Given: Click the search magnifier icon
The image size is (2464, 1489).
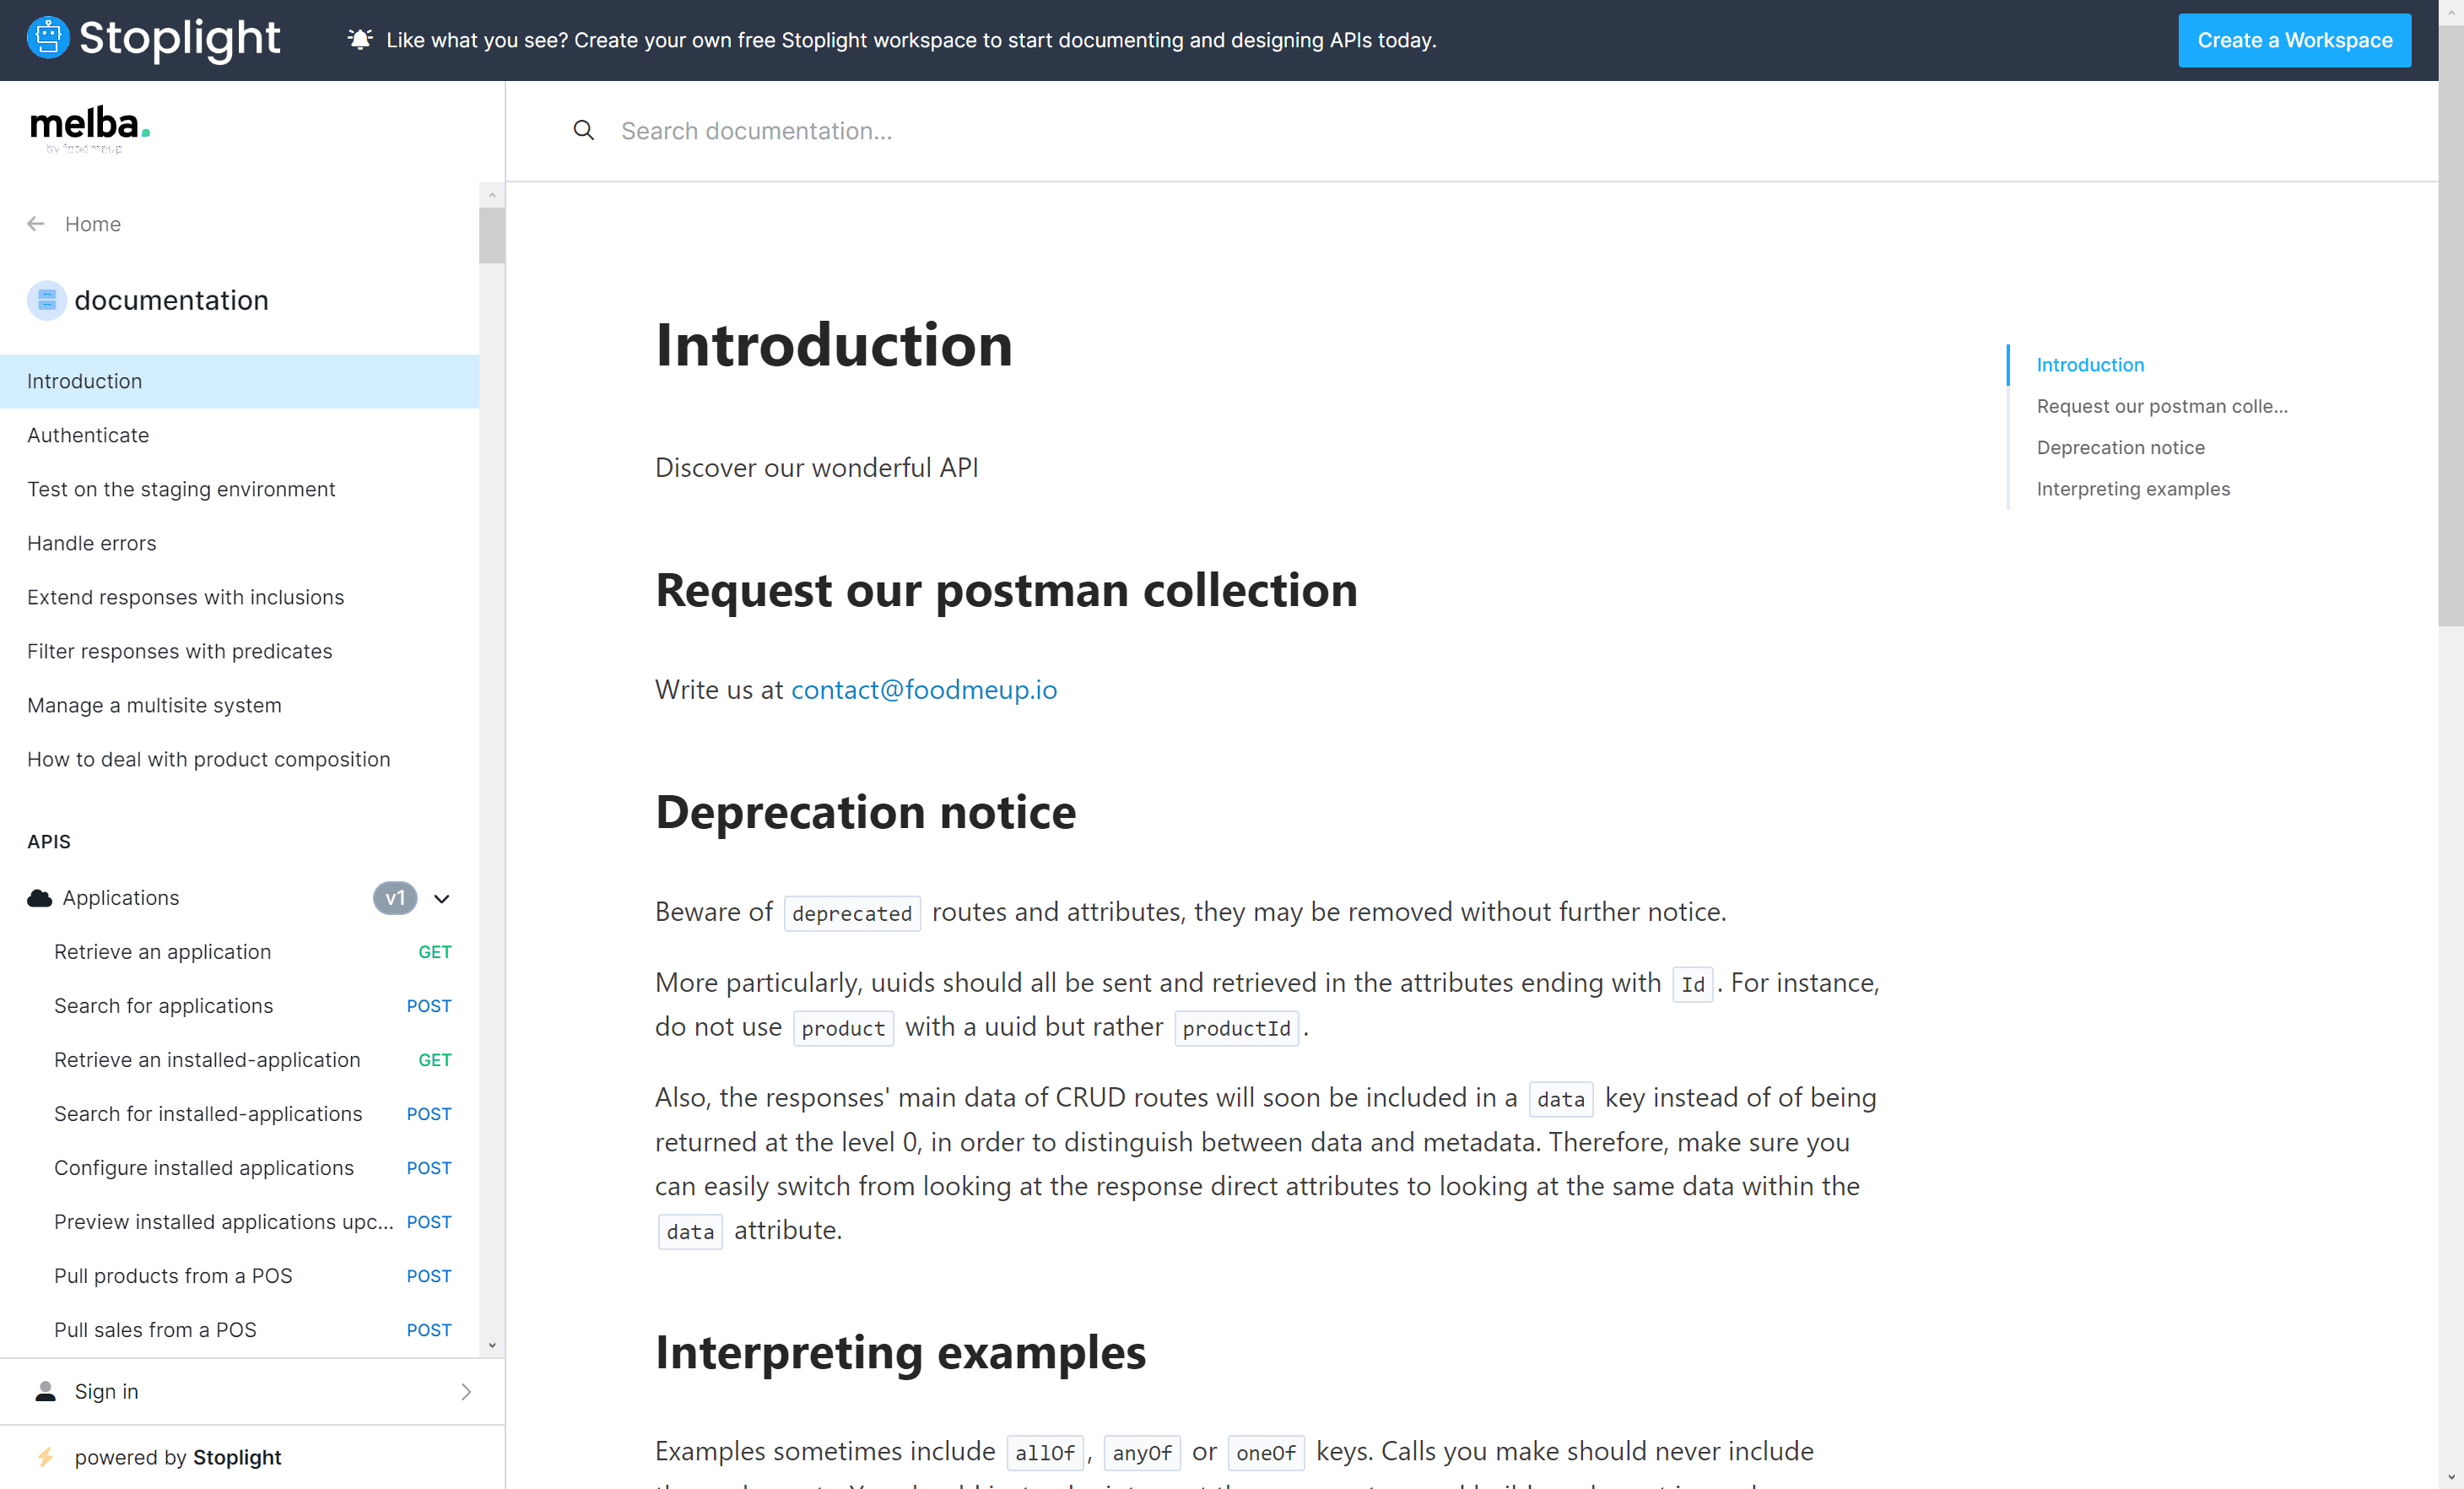Looking at the screenshot, I should click(584, 131).
